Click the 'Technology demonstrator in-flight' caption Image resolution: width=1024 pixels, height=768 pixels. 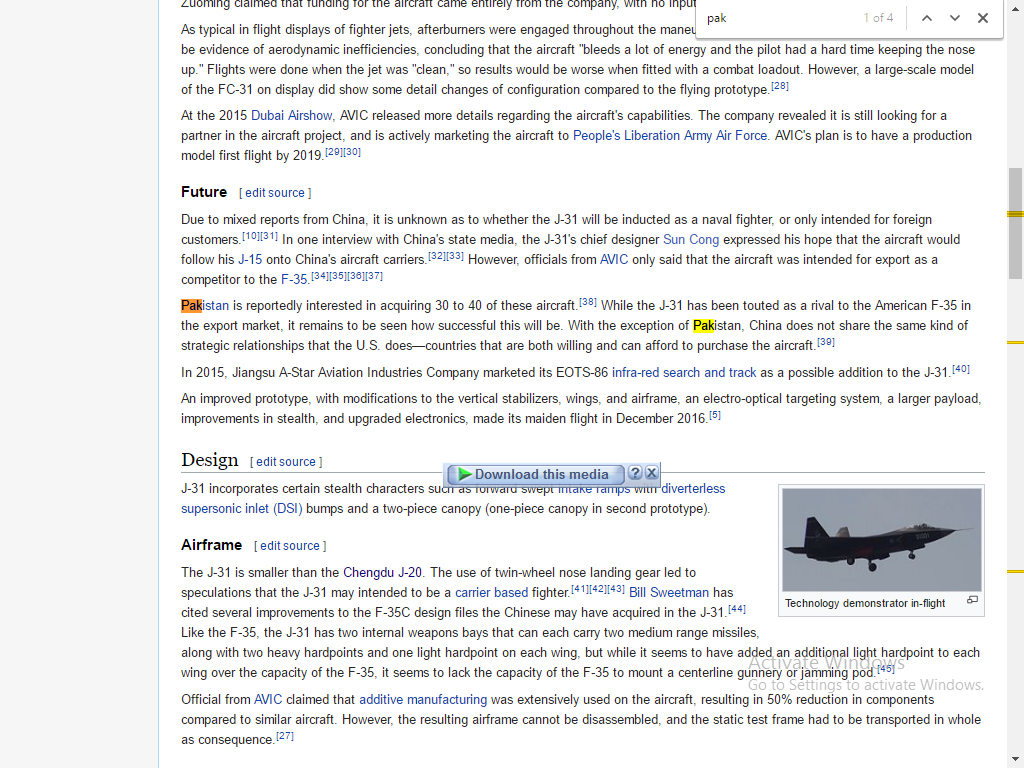(x=865, y=603)
